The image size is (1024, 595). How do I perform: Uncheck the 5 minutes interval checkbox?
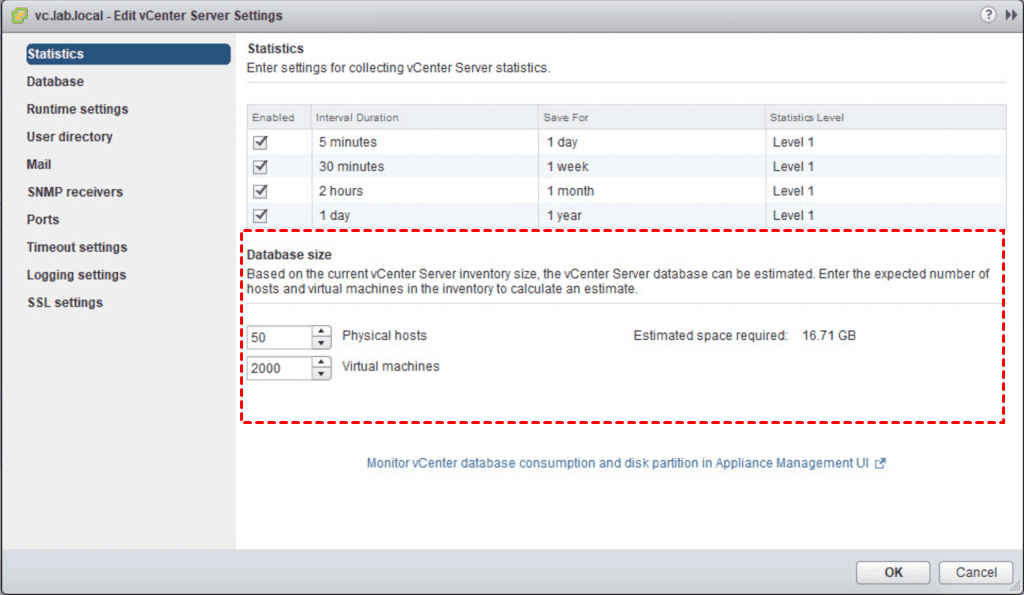(260, 142)
